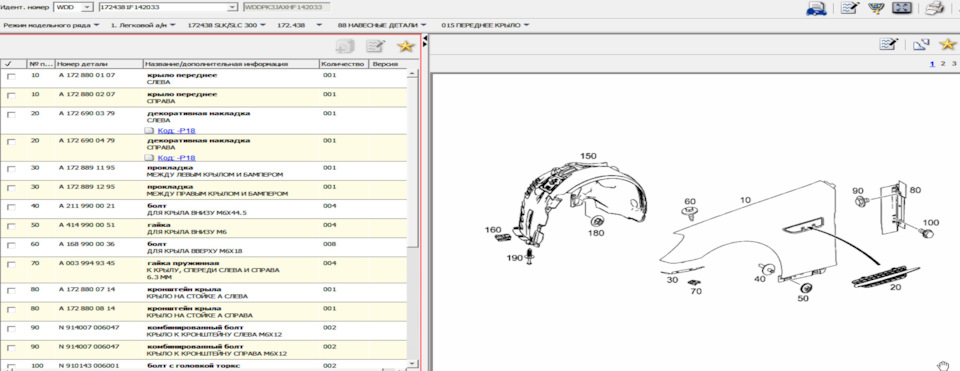The image size is (960, 371).
Task: Select the крыло переднее СЛЕВА row text
Action: pyautogui.click(x=182, y=78)
